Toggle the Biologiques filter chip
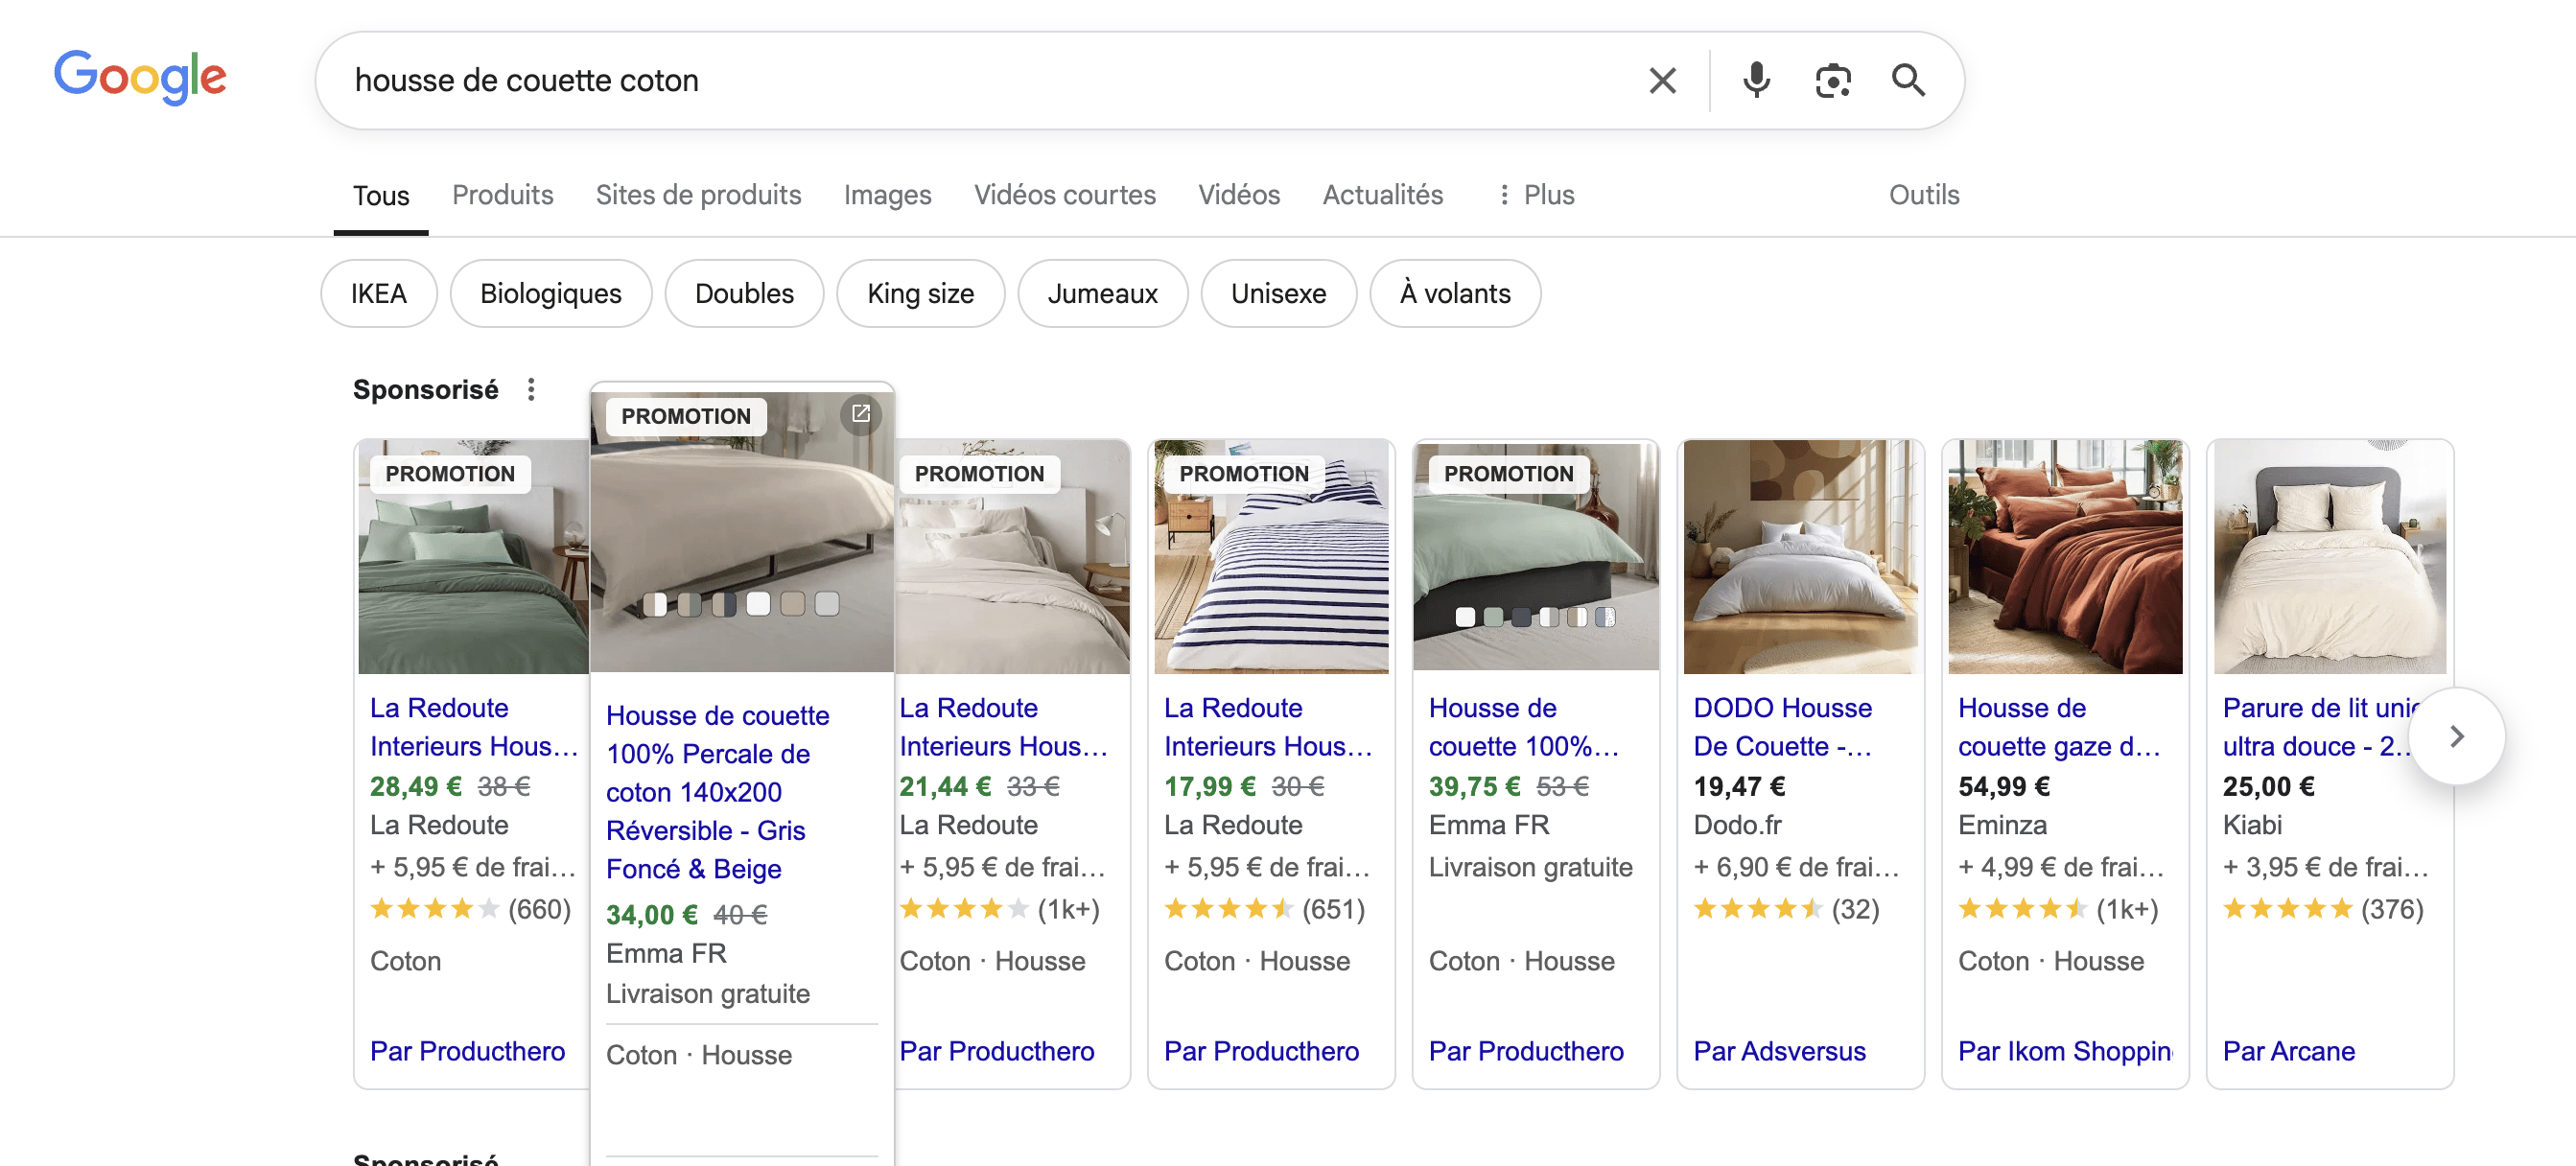Screen dimensions: 2576x1166 pos(550,294)
